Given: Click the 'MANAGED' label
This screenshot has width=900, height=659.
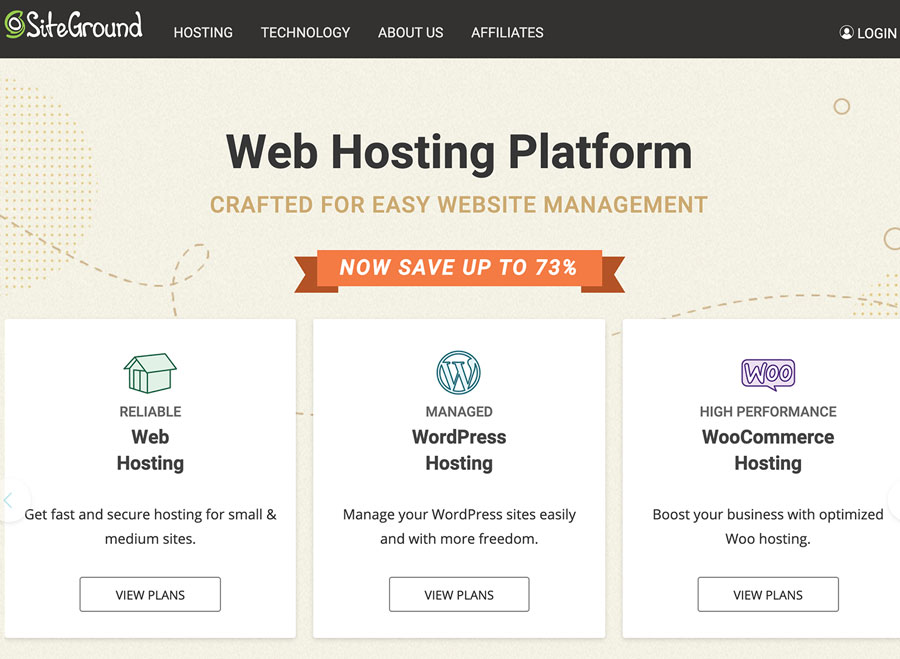Looking at the screenshot, I should tap(459, 412).
